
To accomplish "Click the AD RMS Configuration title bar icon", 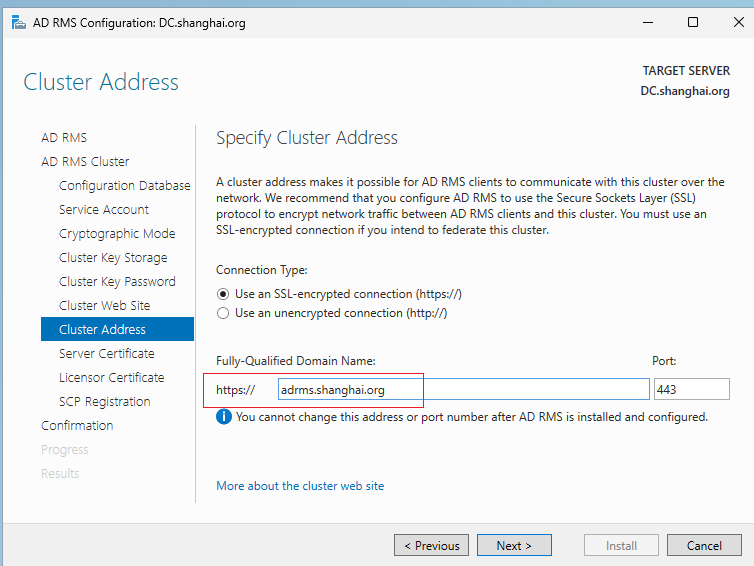I will [x=18, y=23].
